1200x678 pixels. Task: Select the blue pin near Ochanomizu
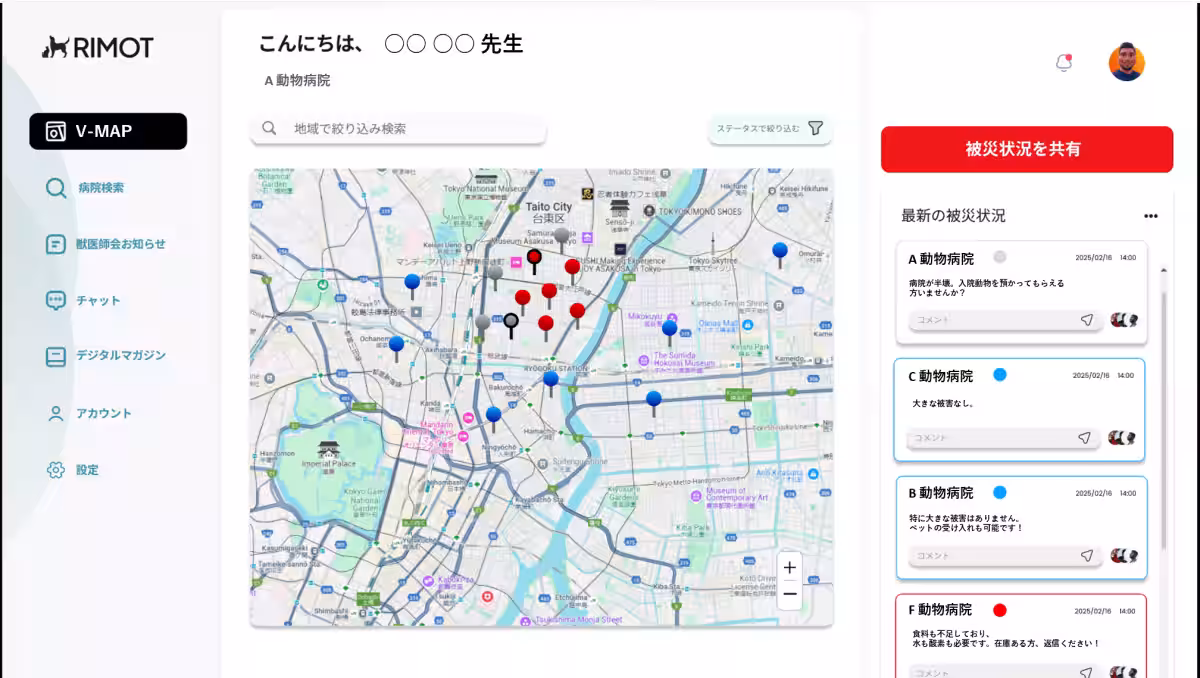(396, 348)
